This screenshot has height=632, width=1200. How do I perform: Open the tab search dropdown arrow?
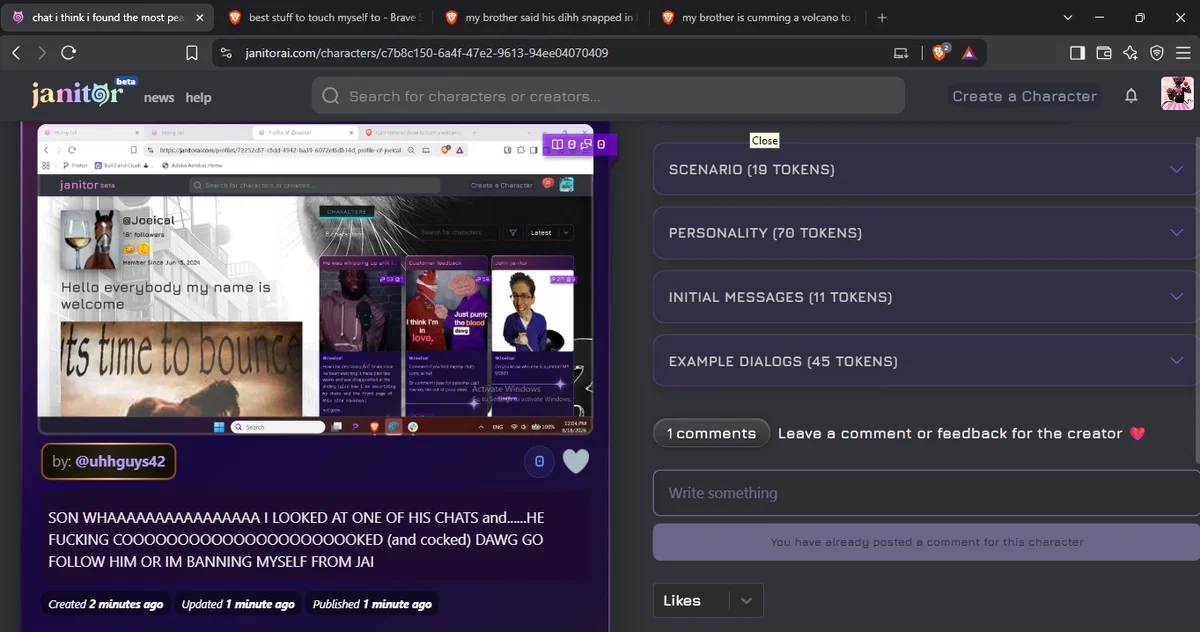pyautogui.click(x=1068, y=18)
